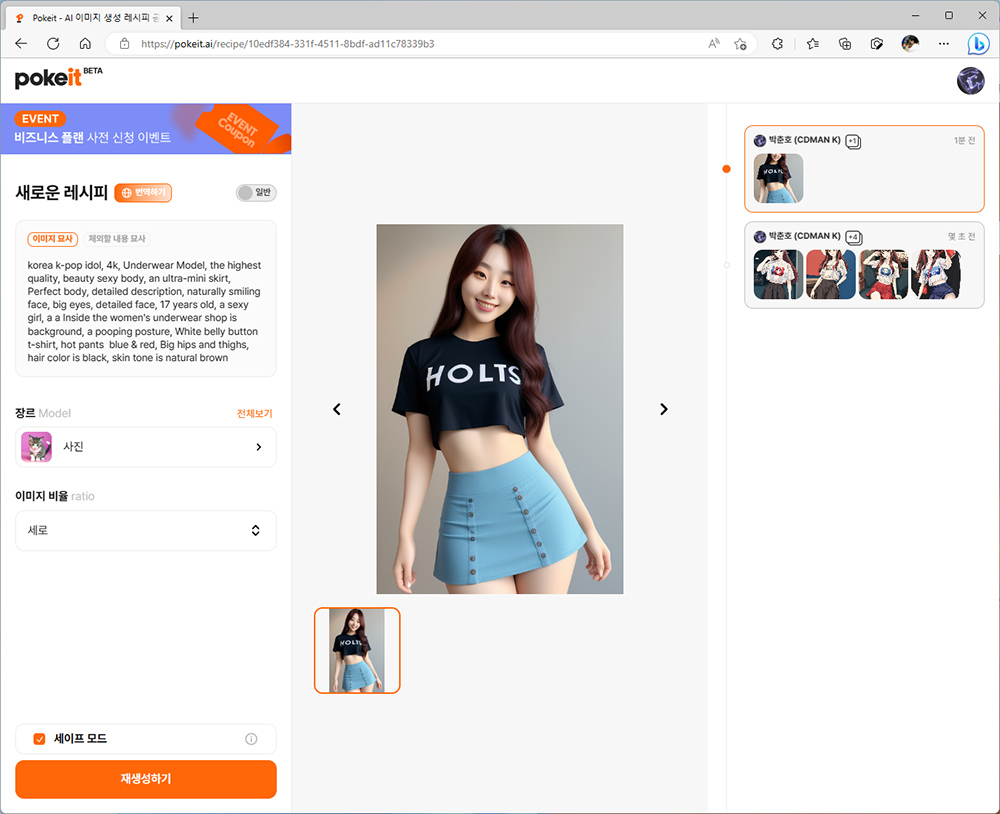Select the 이미지 묘사 tab
This screenshot has width=1000, height=814.
[52, 239]
